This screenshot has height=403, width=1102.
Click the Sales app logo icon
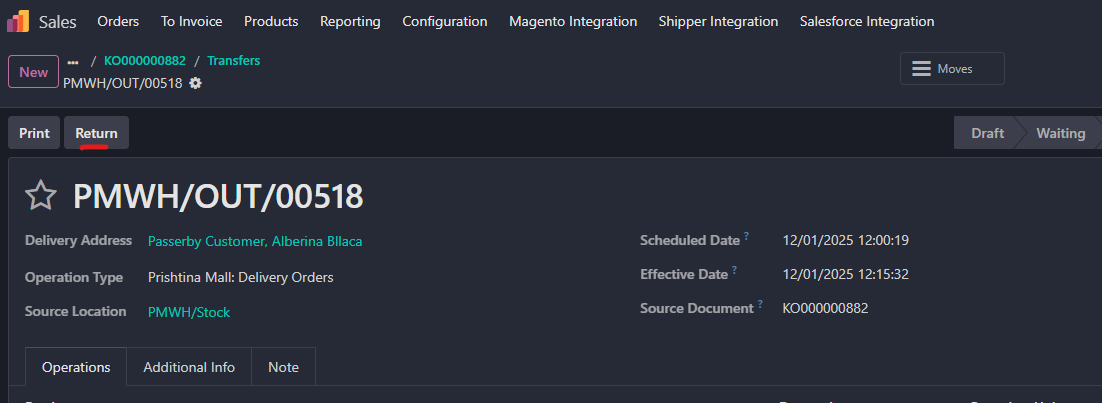(x=18, y=21)
